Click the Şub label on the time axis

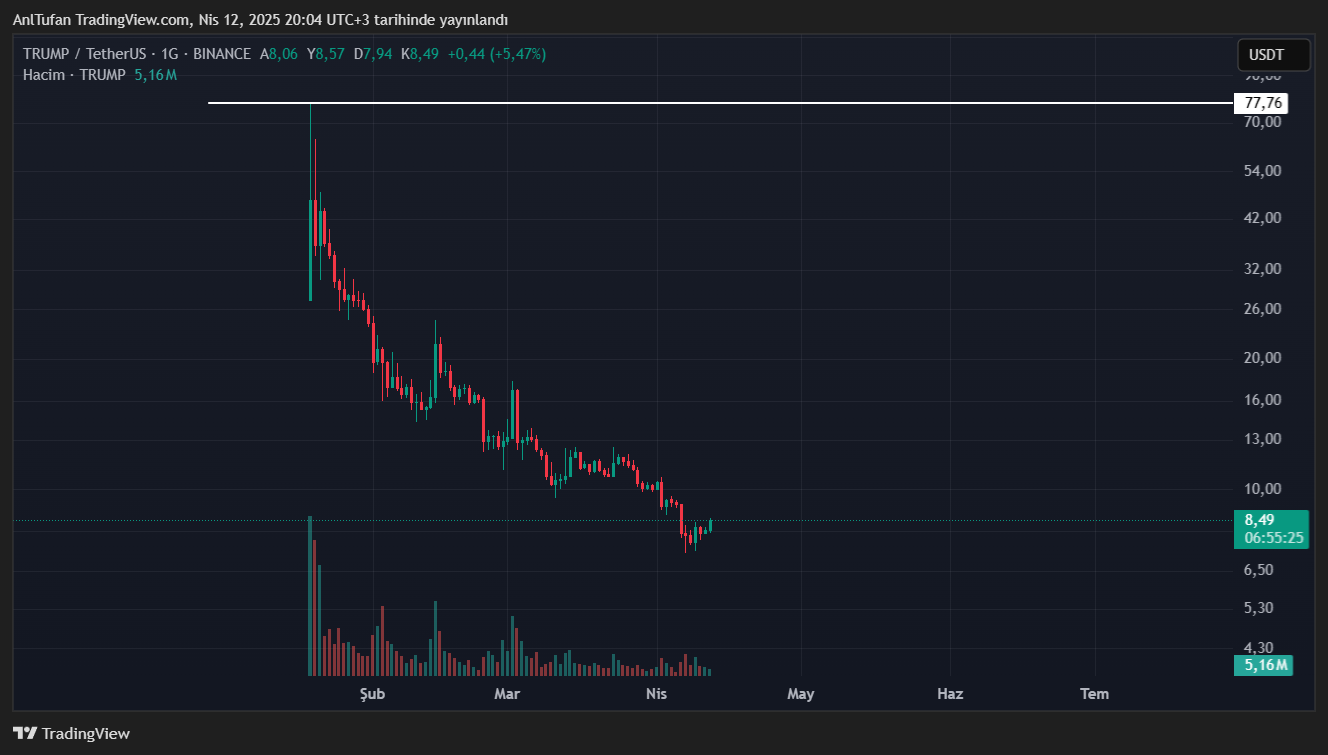click(372, 693)
